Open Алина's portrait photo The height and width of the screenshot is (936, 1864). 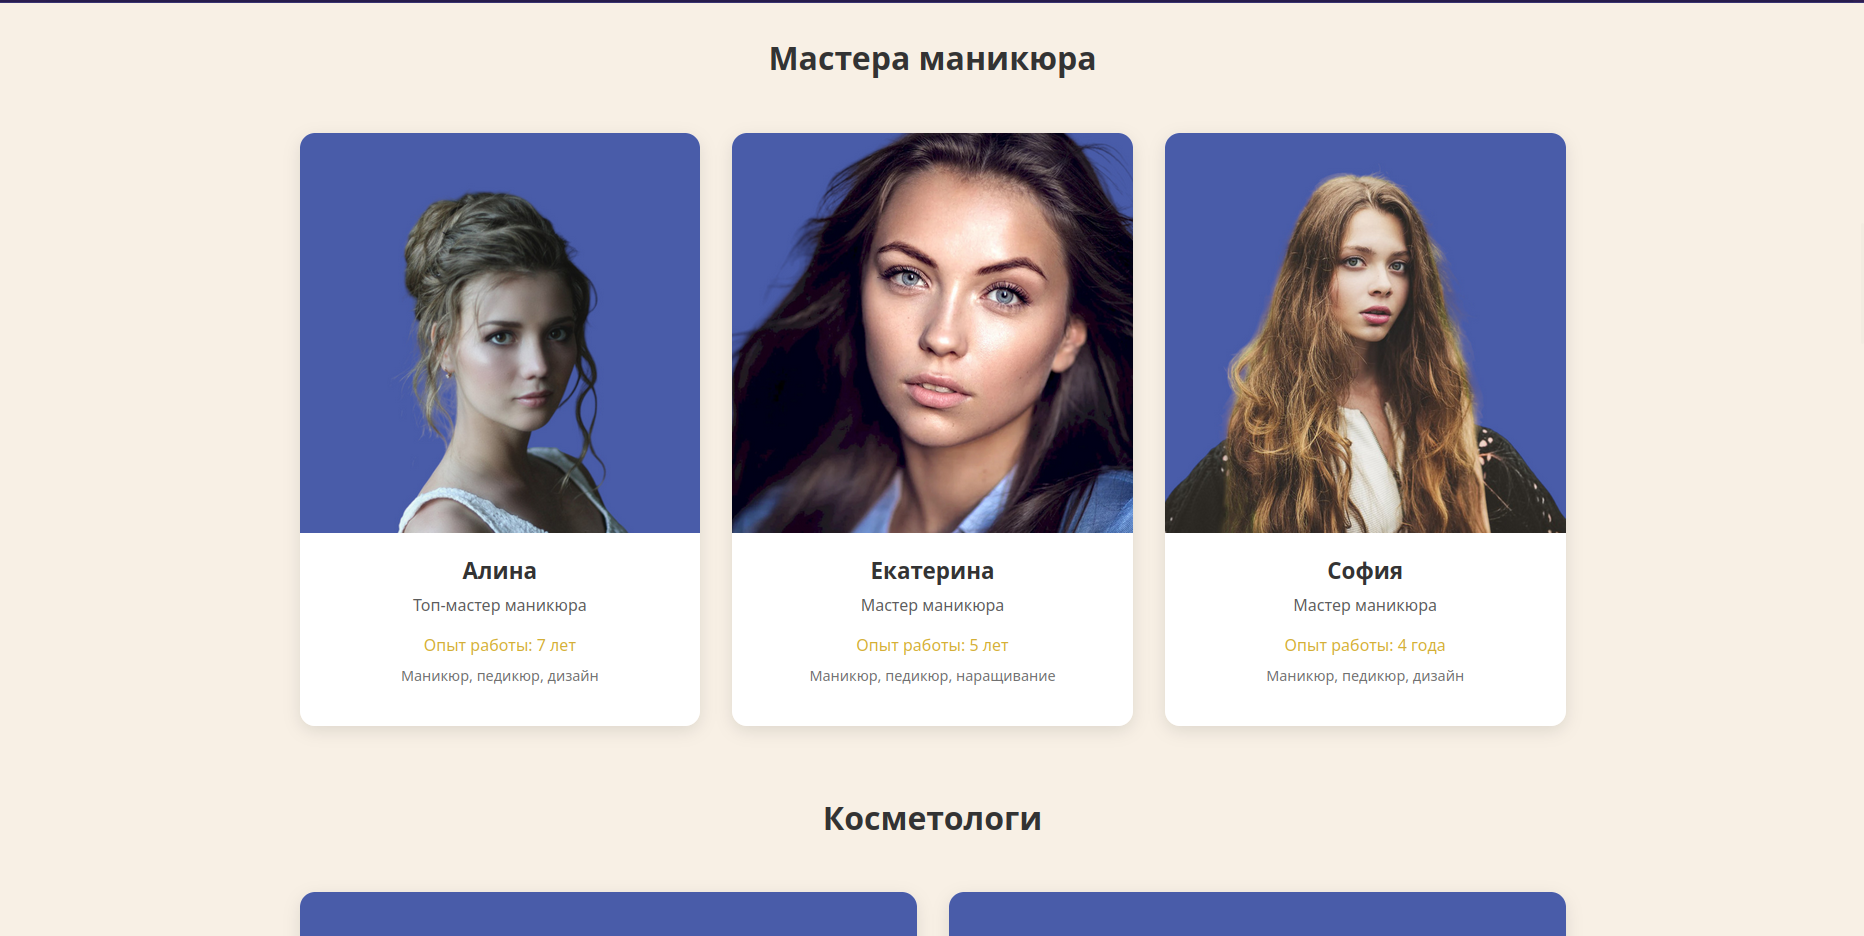(x=500, y=333)
